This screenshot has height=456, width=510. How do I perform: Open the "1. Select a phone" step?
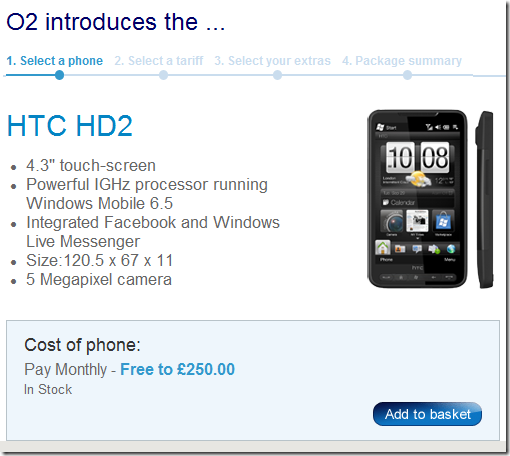[55, 61]
